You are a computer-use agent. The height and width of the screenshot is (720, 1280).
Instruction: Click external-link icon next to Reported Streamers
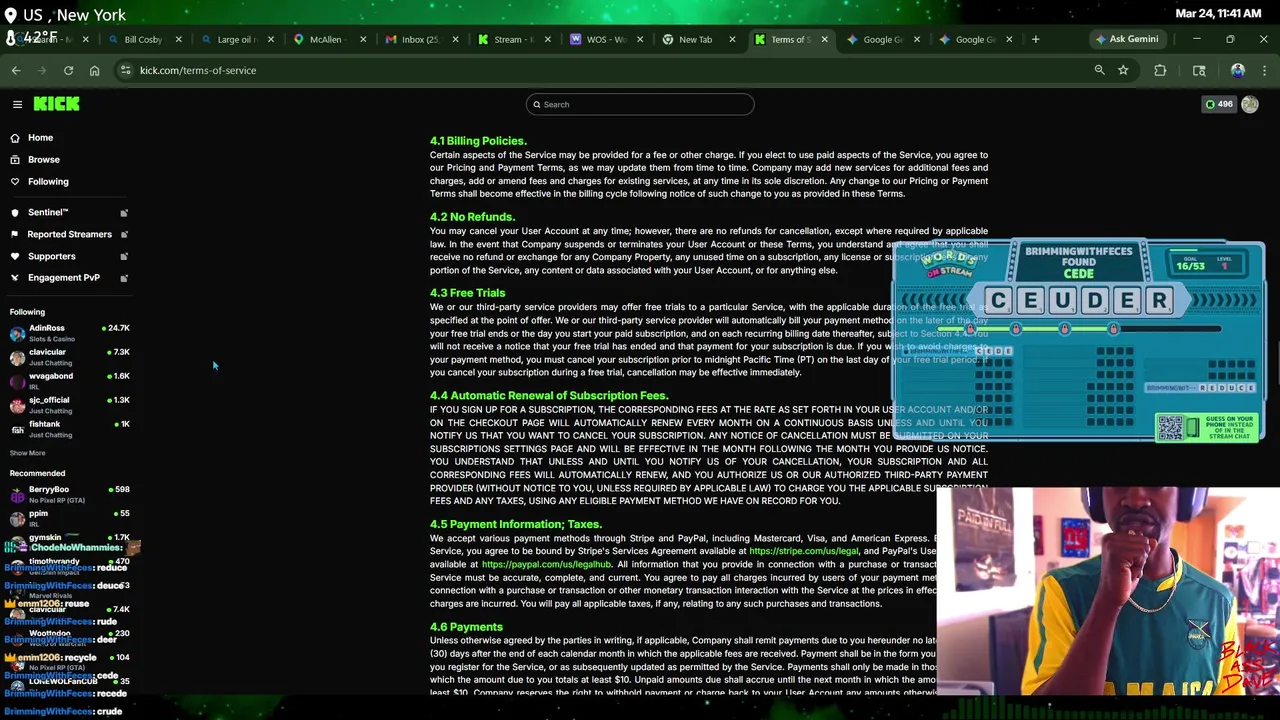[x=124, y=235]
